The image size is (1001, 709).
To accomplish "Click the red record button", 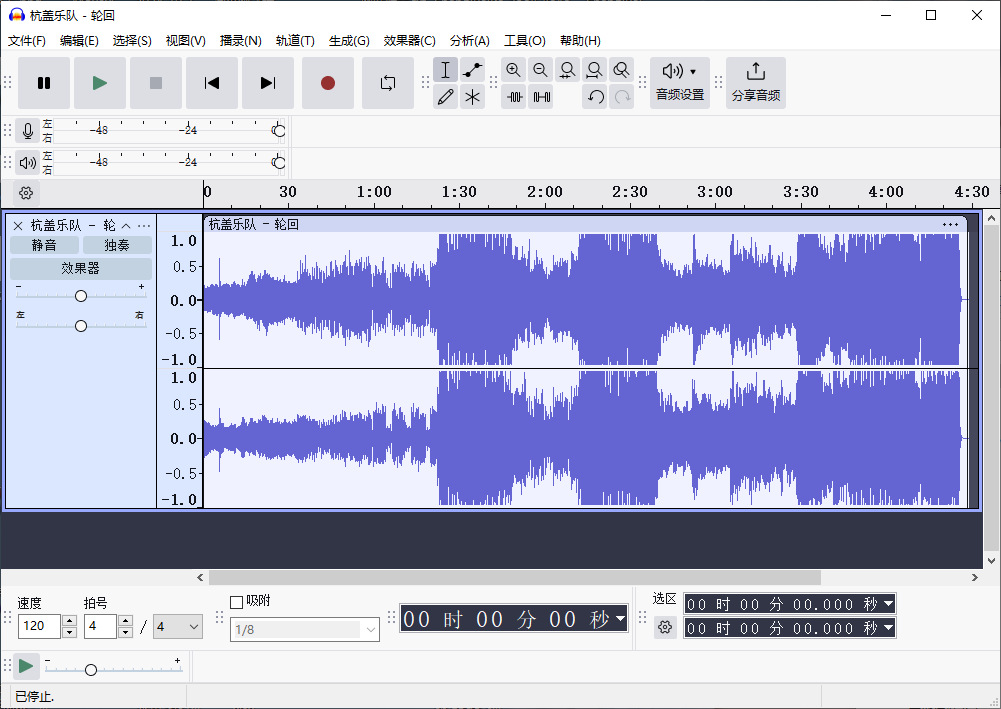I will click(x=328, y=83).
